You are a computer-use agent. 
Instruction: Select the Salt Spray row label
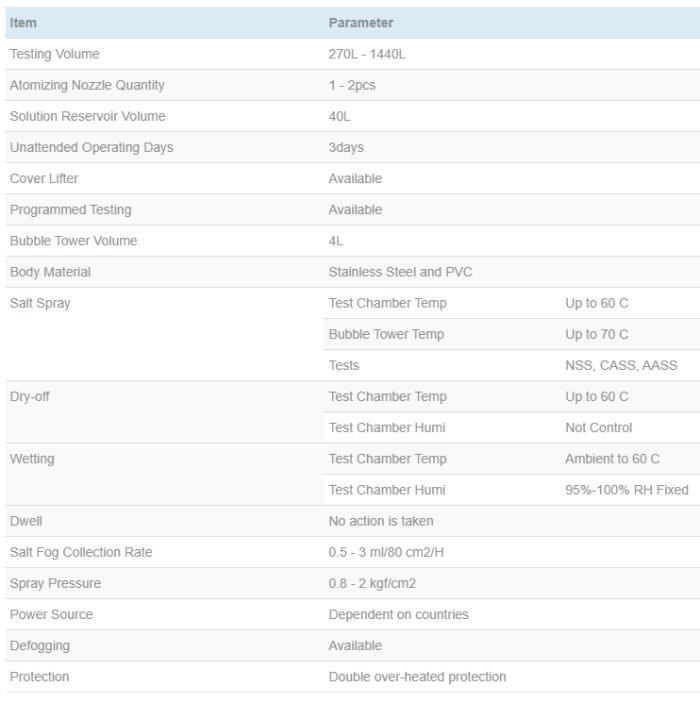pyautogui.click(x=40, y=302)
